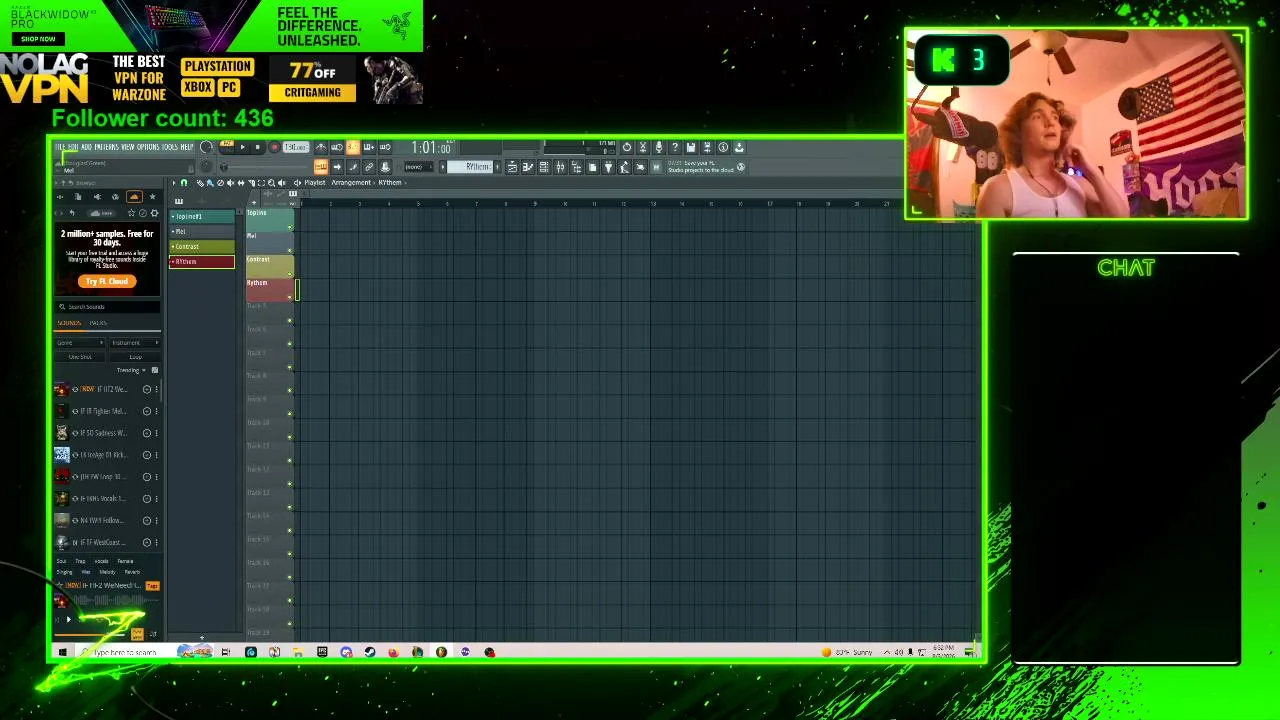Click the Vocals tag chip
The width and height of the screenshot is (1280, 720).
(101, 561)
